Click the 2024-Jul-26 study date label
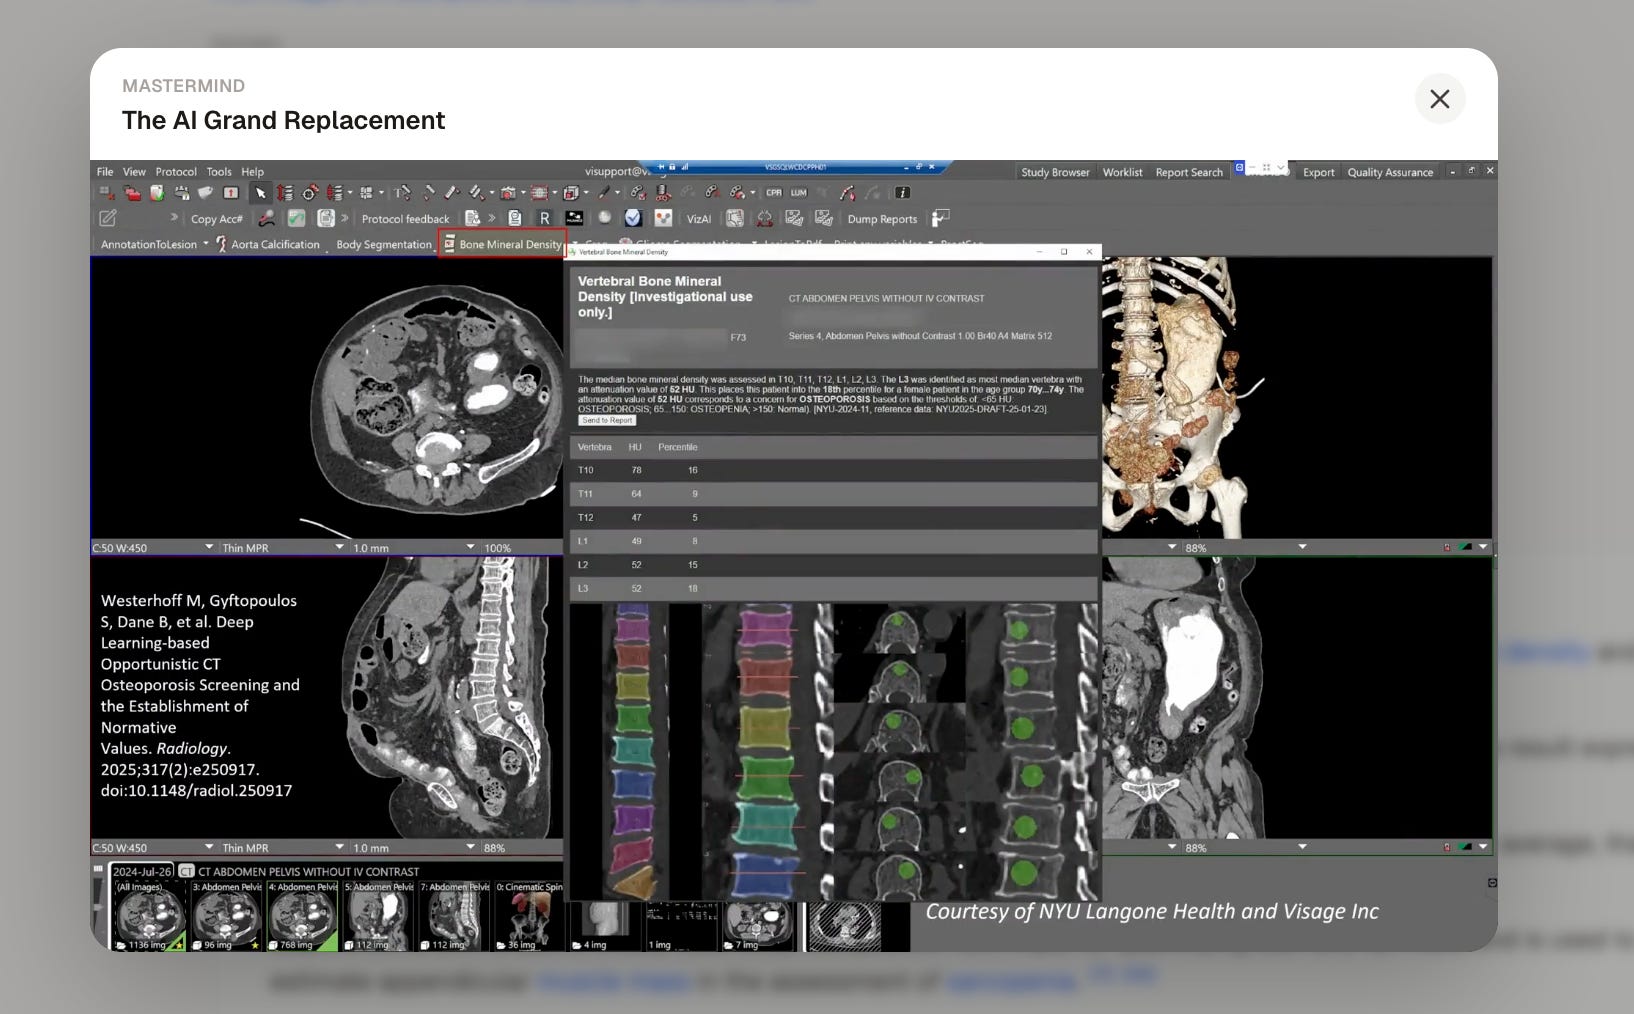This screenshot has height=1014, width=1634. pyautogui.click(x=142, y=872)
